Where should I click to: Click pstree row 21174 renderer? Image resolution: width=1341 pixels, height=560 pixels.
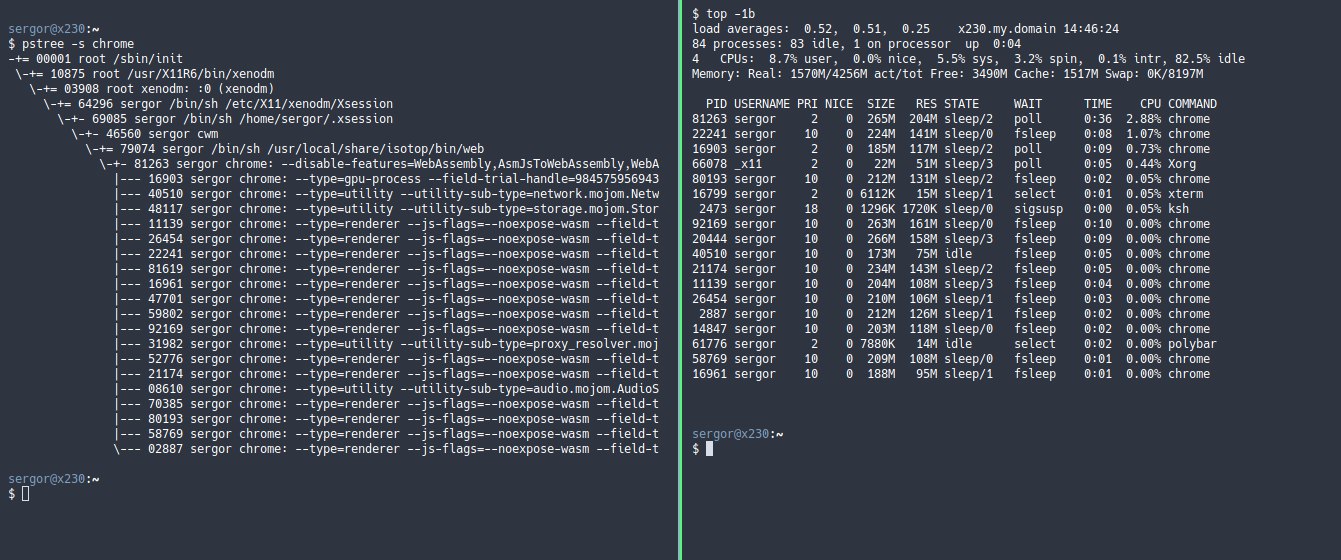[x=385, y=374]
